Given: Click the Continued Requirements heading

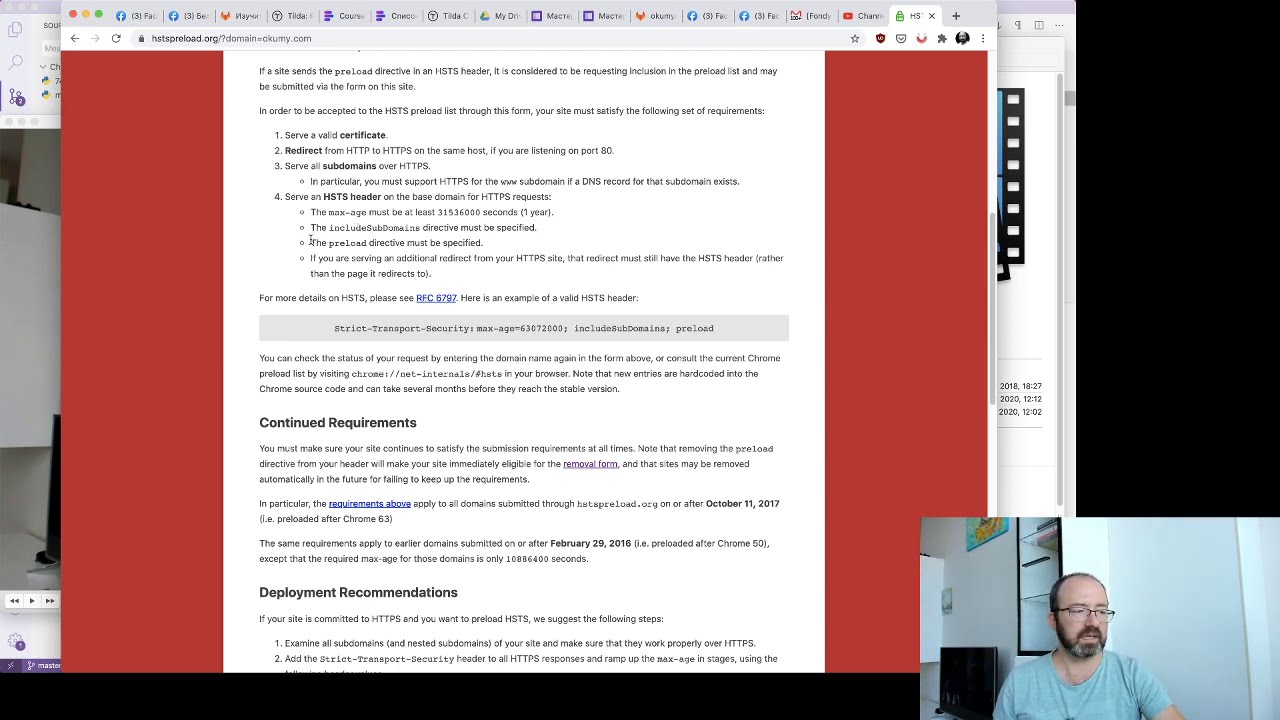Looking at the screenshot, I should [338, 423].
